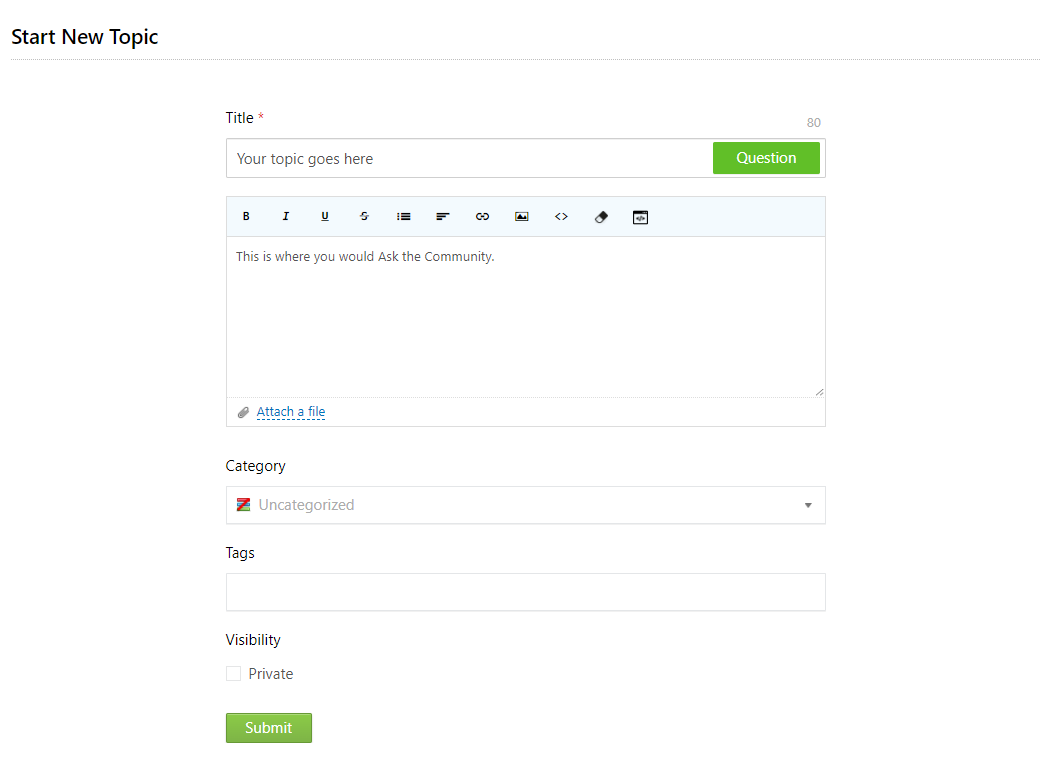
Task: Click the title character counter '80'
Action: pos(814,123)
